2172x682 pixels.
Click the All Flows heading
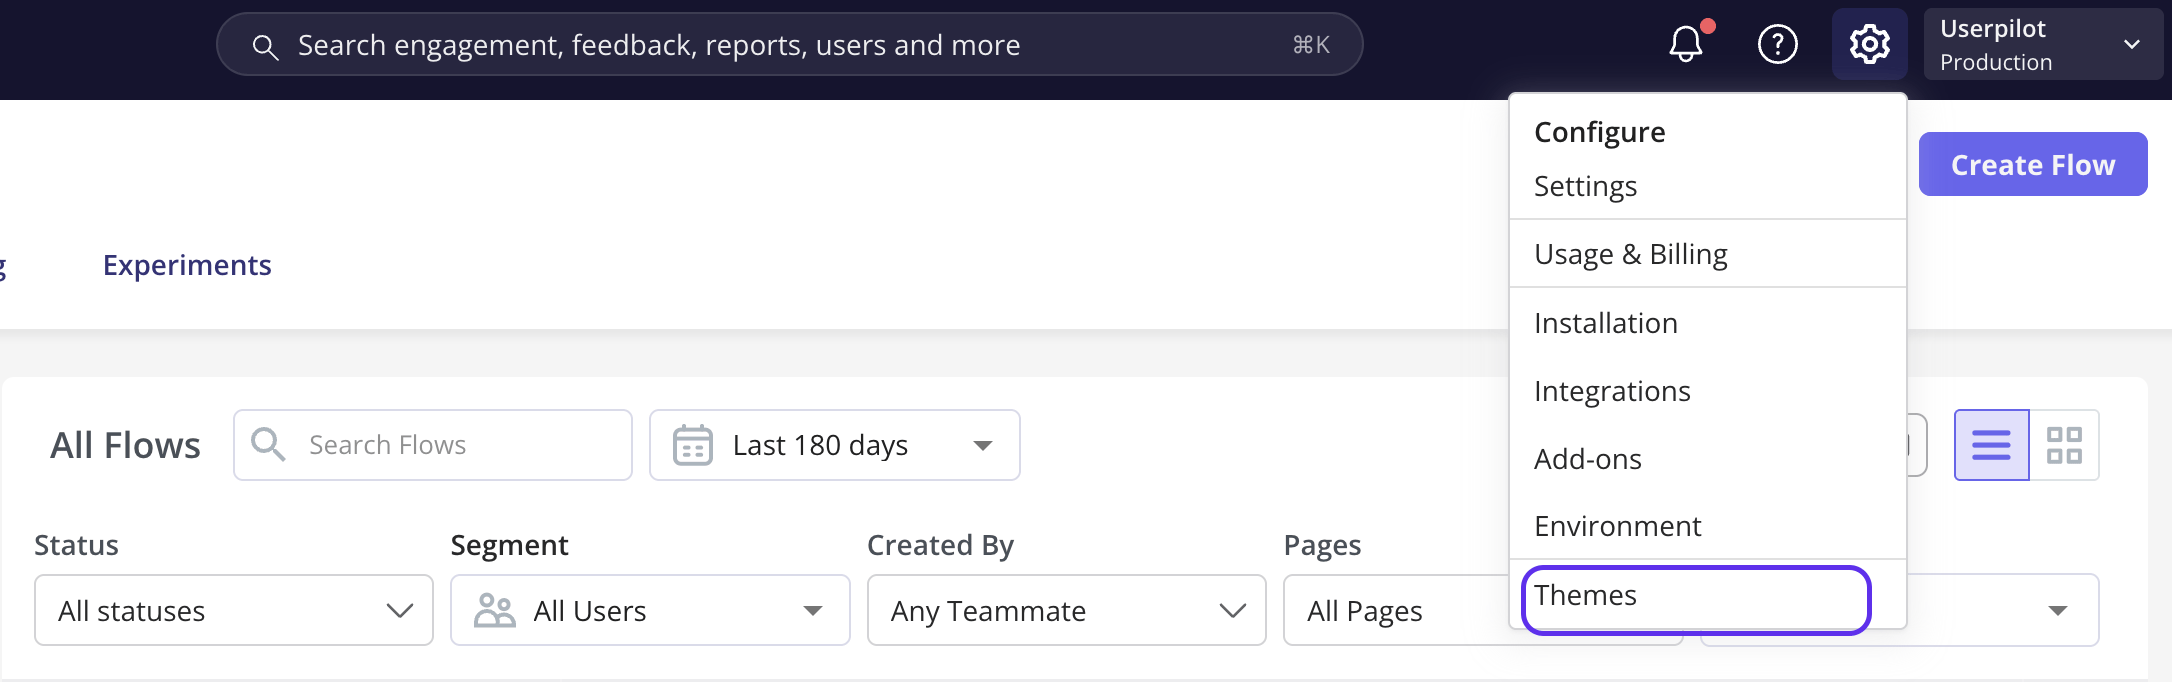[x=126, y=445]
